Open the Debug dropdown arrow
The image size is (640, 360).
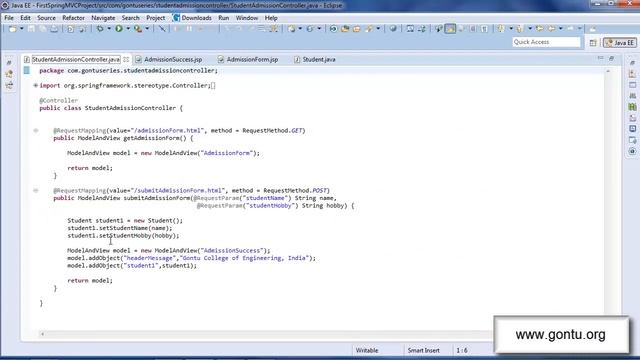click(109, 29)
